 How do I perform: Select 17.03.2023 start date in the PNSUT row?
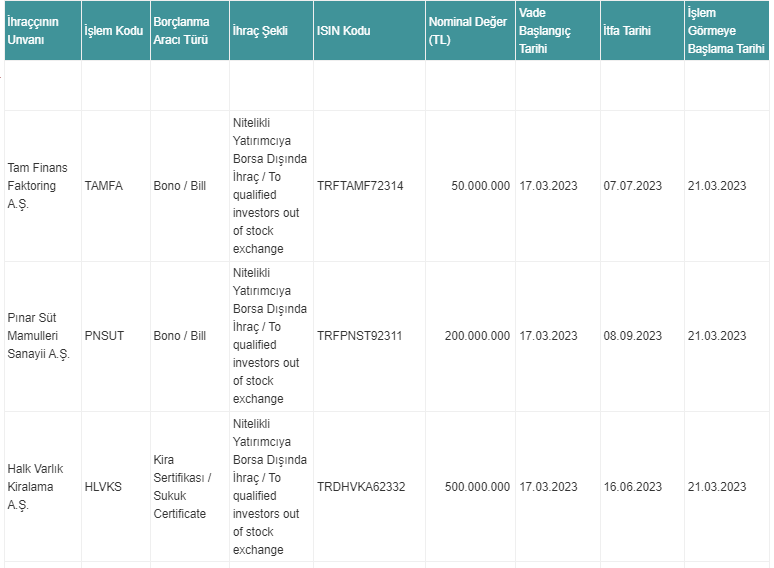coord(548,336)
